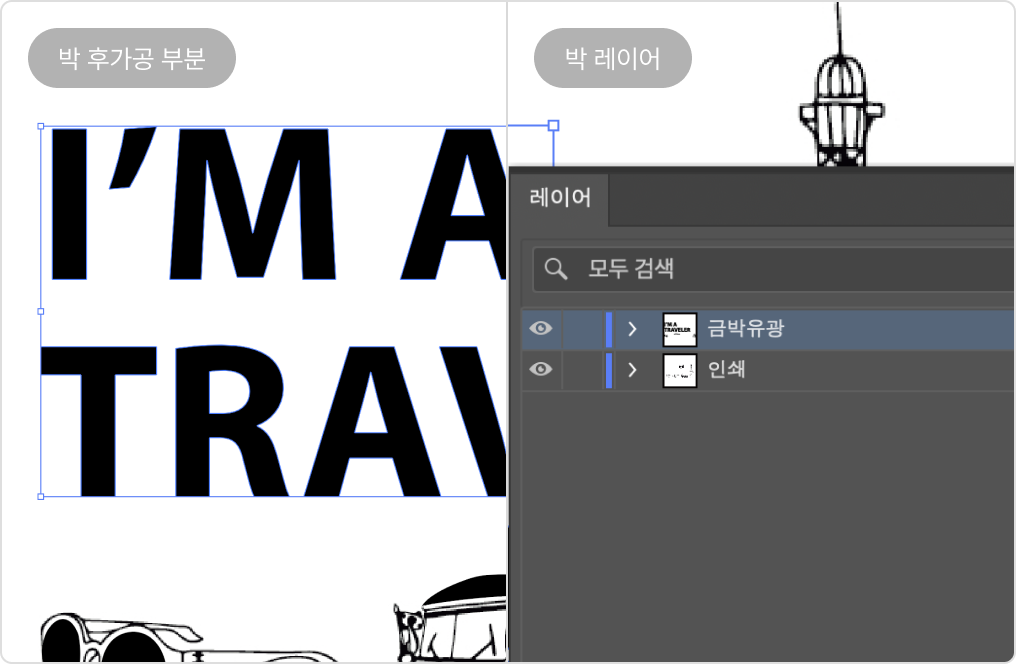This screenshot has width=1016, height=664.
Task: Click the 박 레이어 label
Action: (612, 58)
